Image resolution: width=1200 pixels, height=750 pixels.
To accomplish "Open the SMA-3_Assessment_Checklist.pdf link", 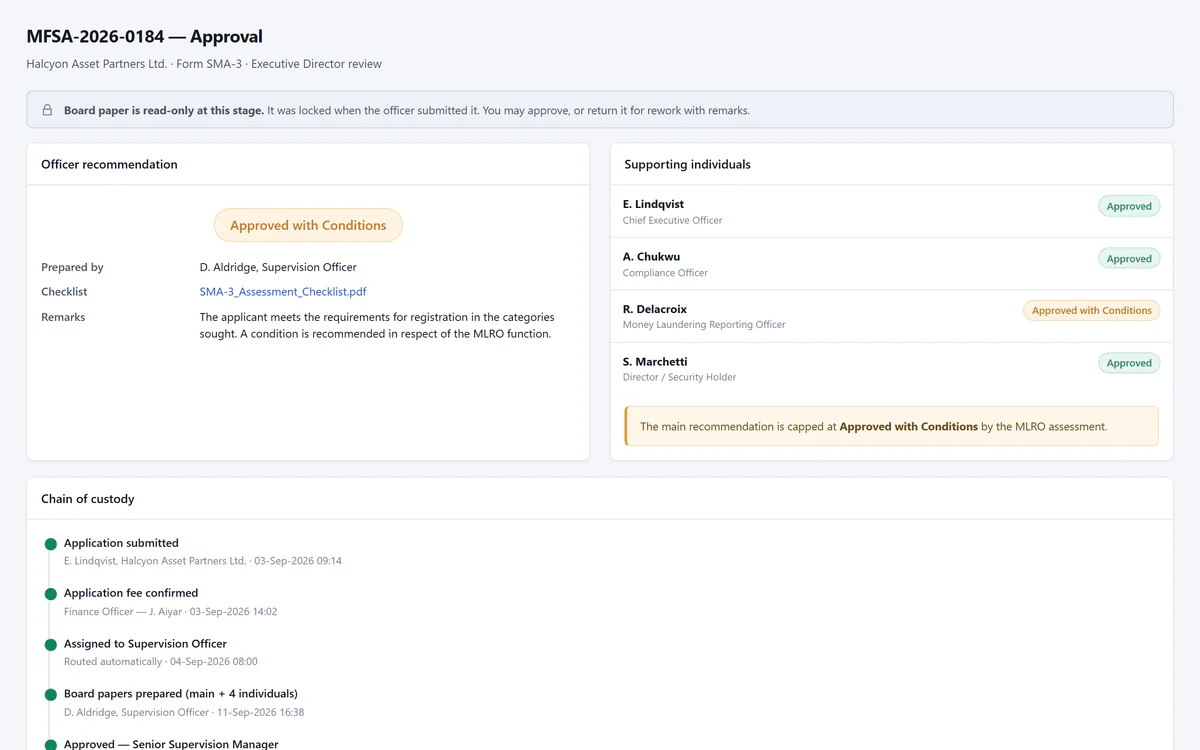I will click(x=283, y=292).
